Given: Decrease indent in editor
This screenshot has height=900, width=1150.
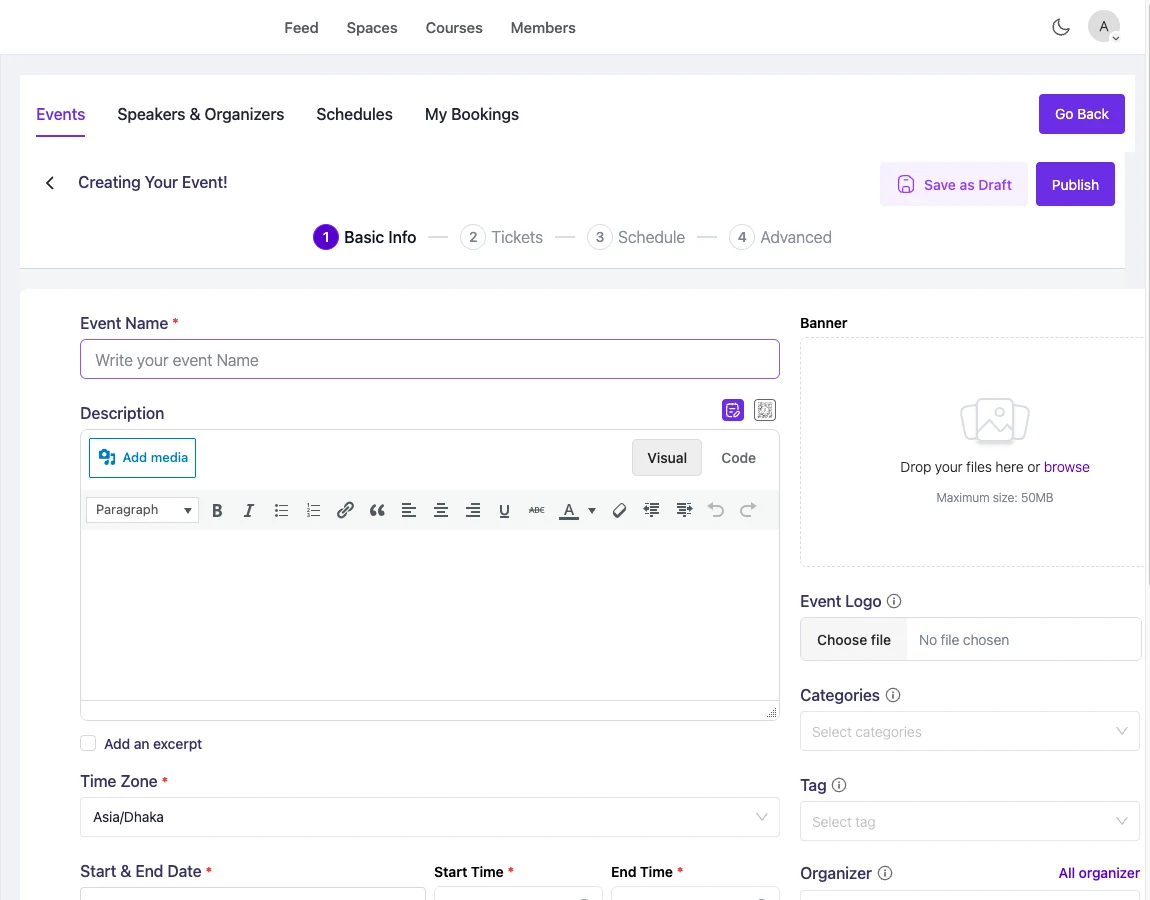Looking at the screenshot, I should [651, 511].
